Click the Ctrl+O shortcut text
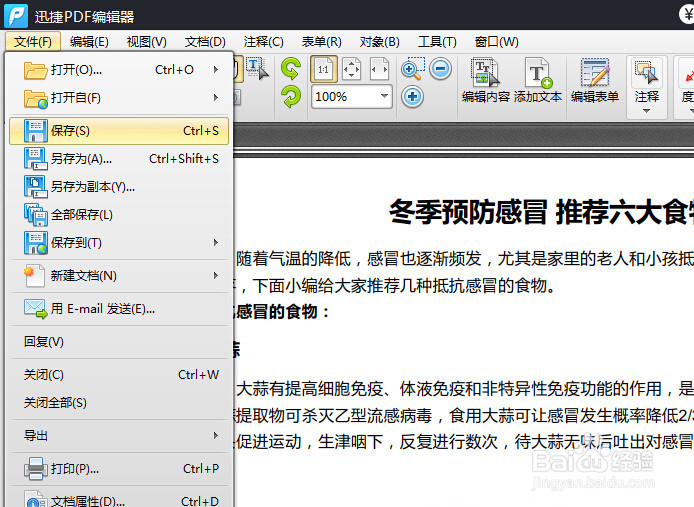Viewport: 694px width, 507px height. click(174, 70)
